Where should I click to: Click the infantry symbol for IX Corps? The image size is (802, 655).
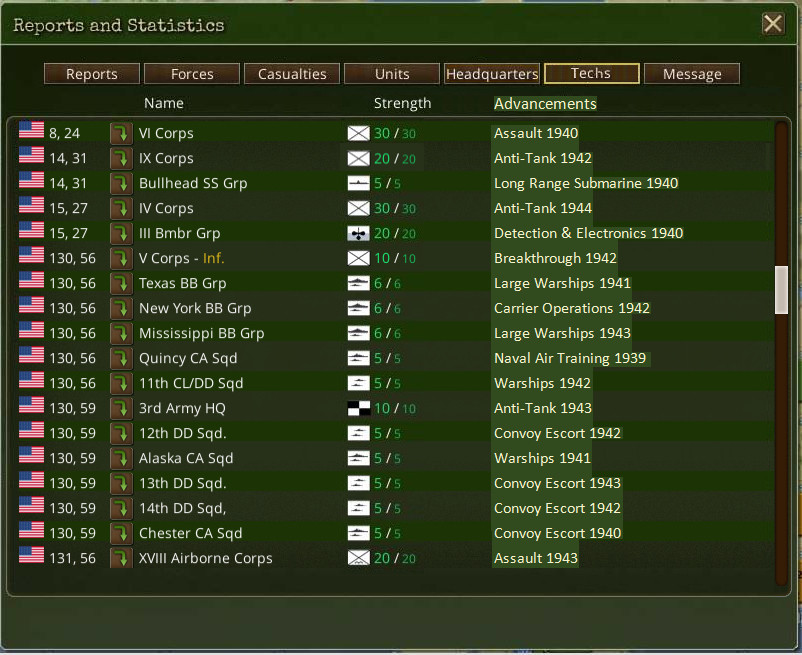point(359,159)
